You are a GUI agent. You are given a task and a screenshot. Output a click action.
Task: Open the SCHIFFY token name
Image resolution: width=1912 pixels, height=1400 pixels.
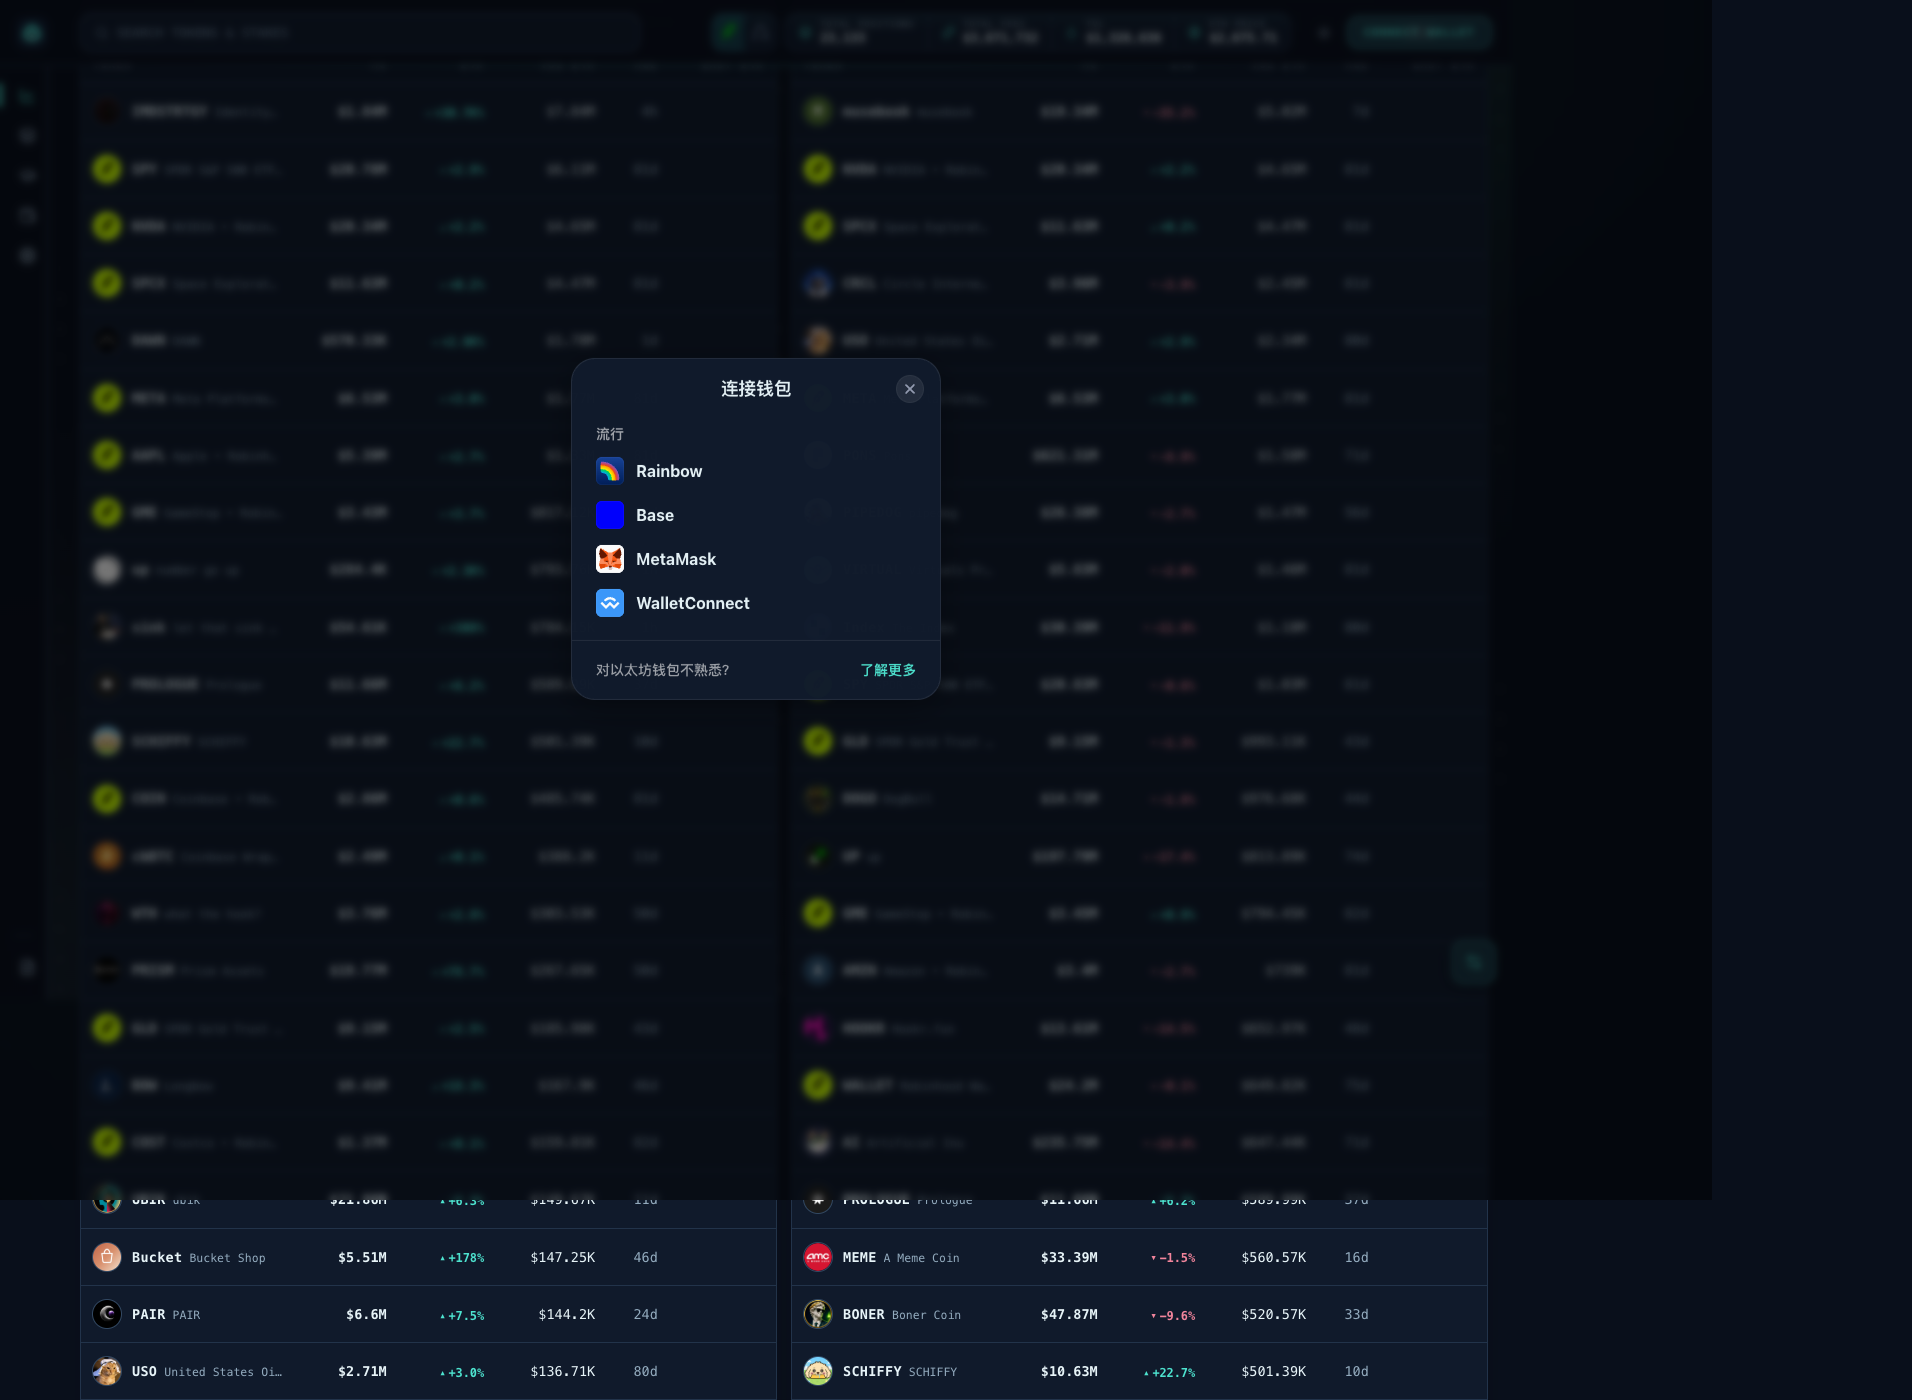pyautogui.click(x=900, y=1372)
